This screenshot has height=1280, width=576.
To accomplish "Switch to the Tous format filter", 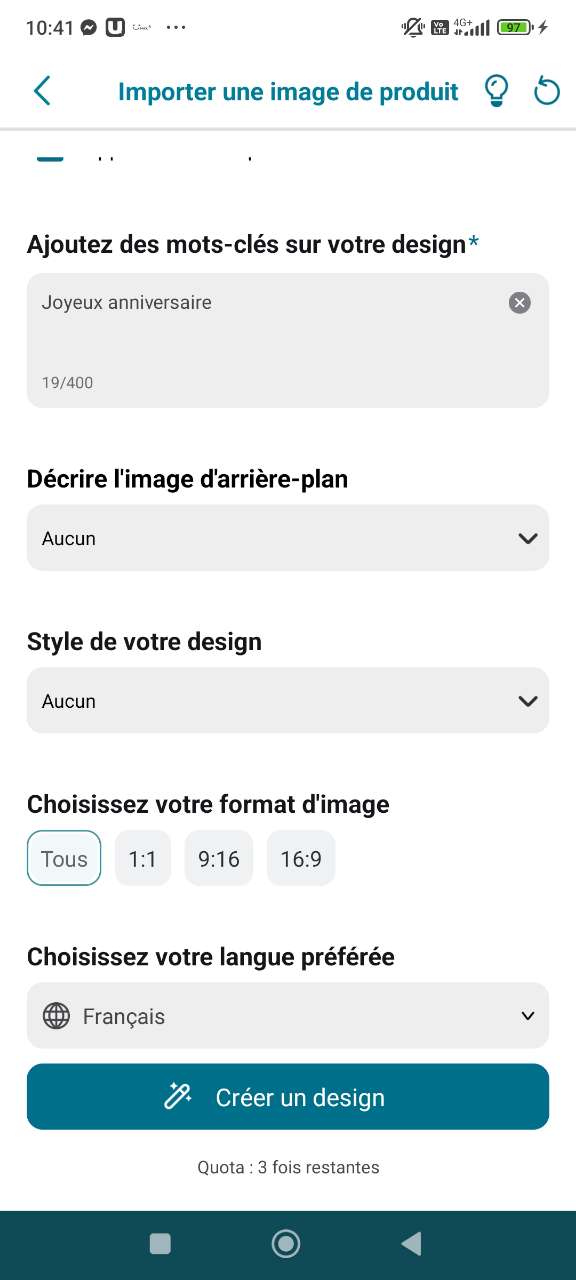I will 63,858.
